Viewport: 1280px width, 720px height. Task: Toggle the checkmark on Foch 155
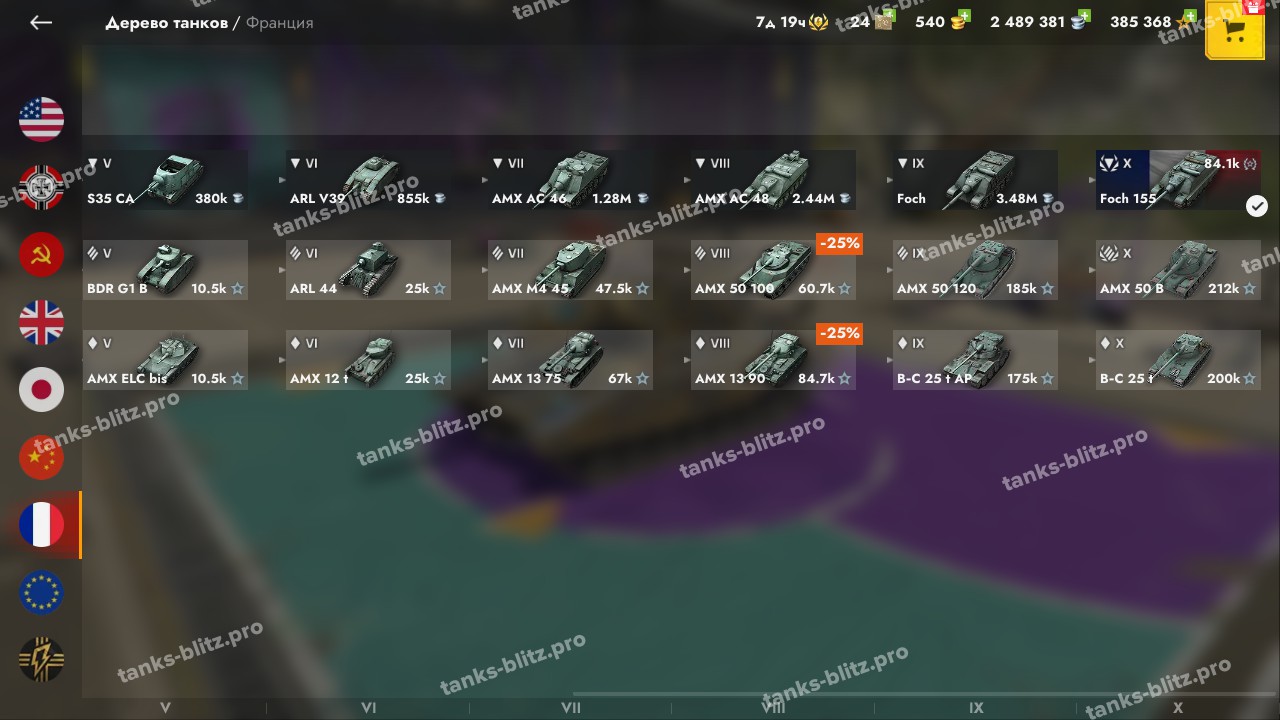pyautogui.click(x=1257, y=206)
